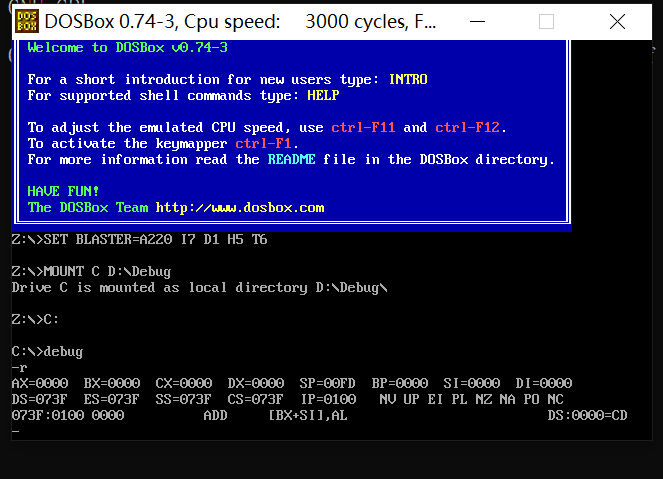Click the red ctrl-F11 shortcut text
Screen dimensions: 663x479
363,128
